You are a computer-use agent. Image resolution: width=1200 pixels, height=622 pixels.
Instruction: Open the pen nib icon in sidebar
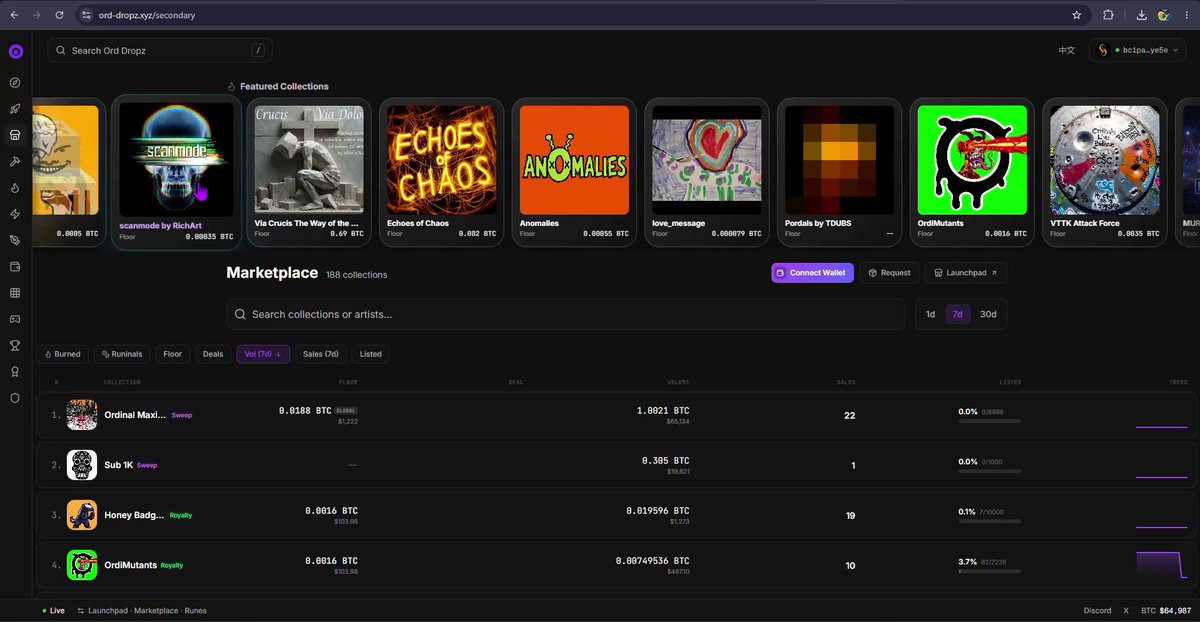coord(15,240)
